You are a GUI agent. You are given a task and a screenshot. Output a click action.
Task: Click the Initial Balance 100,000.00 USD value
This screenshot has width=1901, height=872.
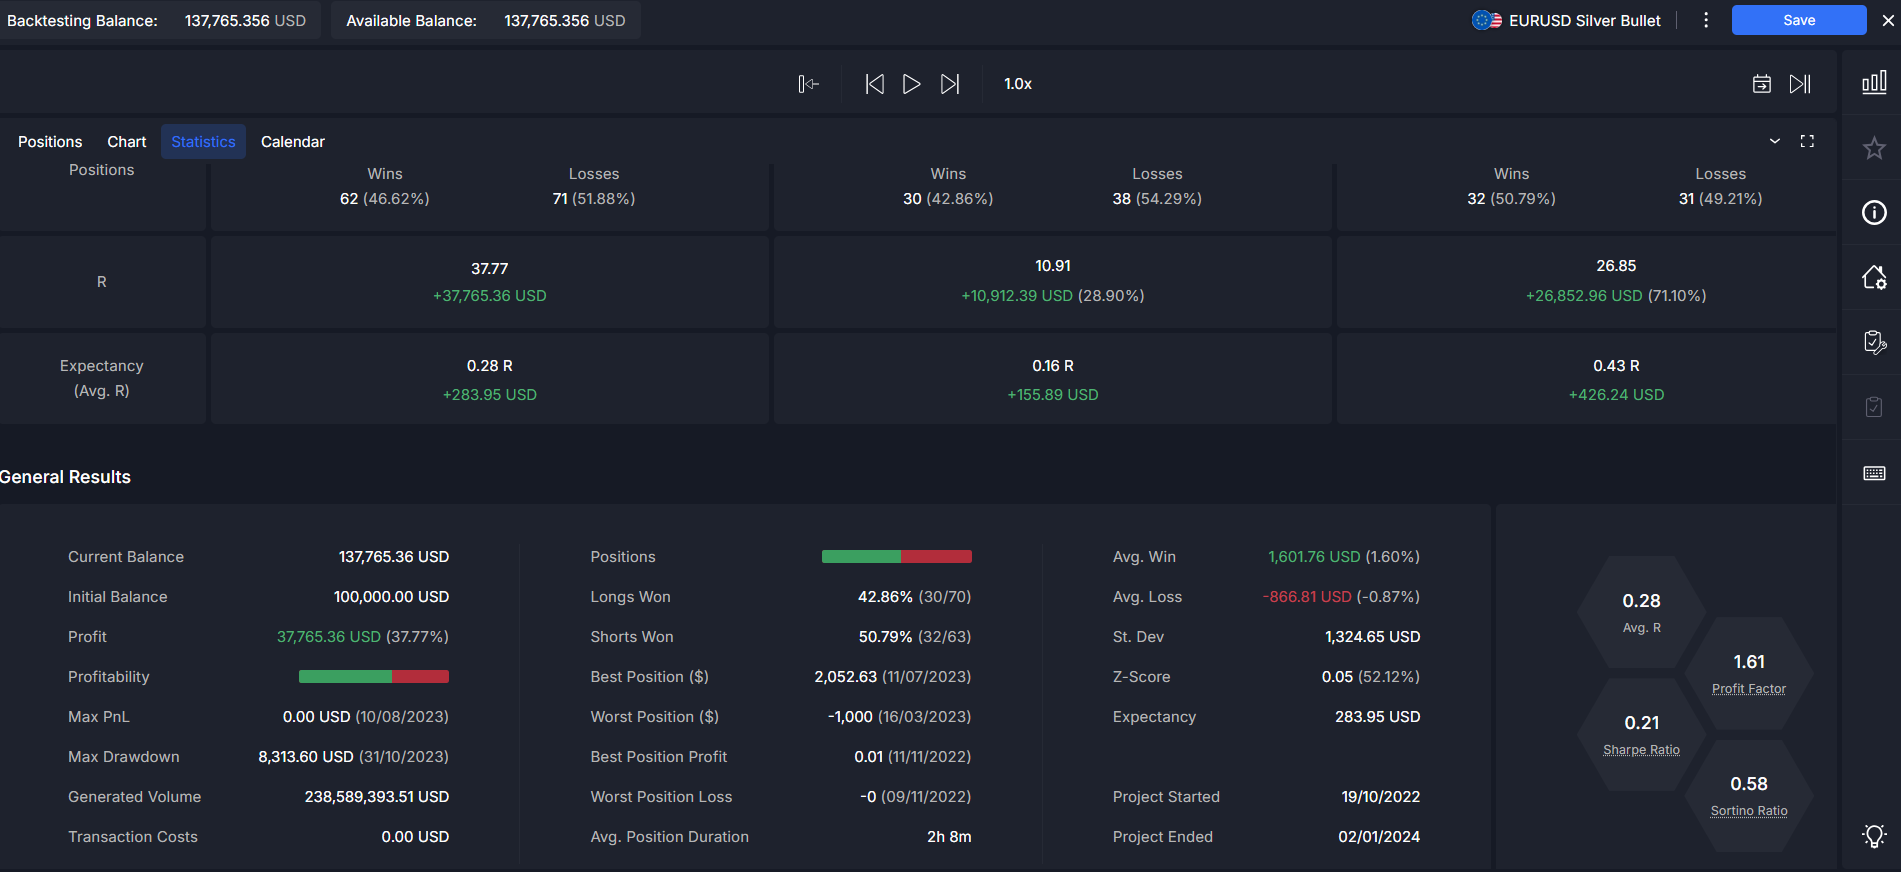(391, 597)
